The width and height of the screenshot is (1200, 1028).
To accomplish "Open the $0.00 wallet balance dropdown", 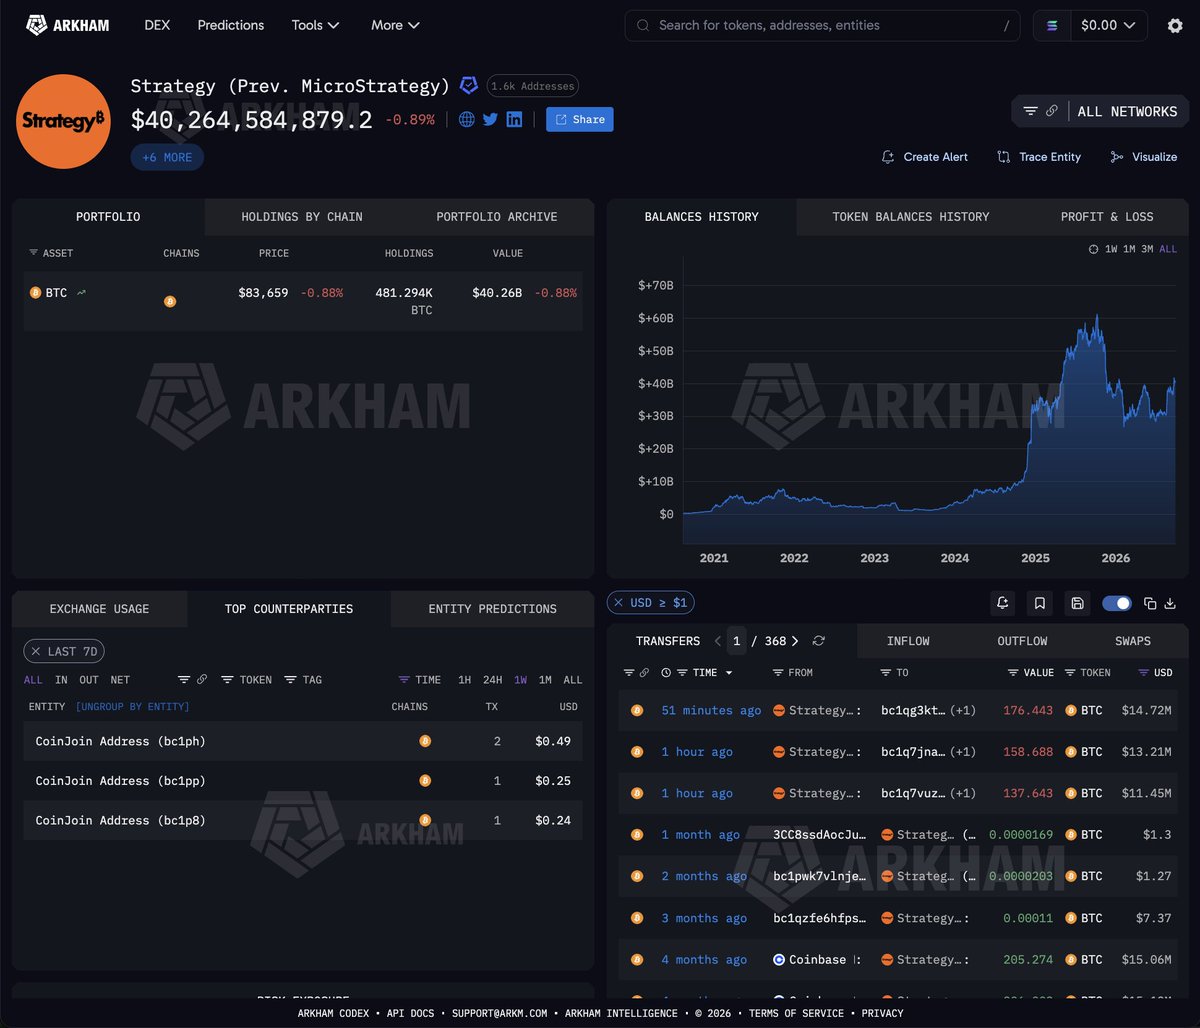I will point(1108,25).
